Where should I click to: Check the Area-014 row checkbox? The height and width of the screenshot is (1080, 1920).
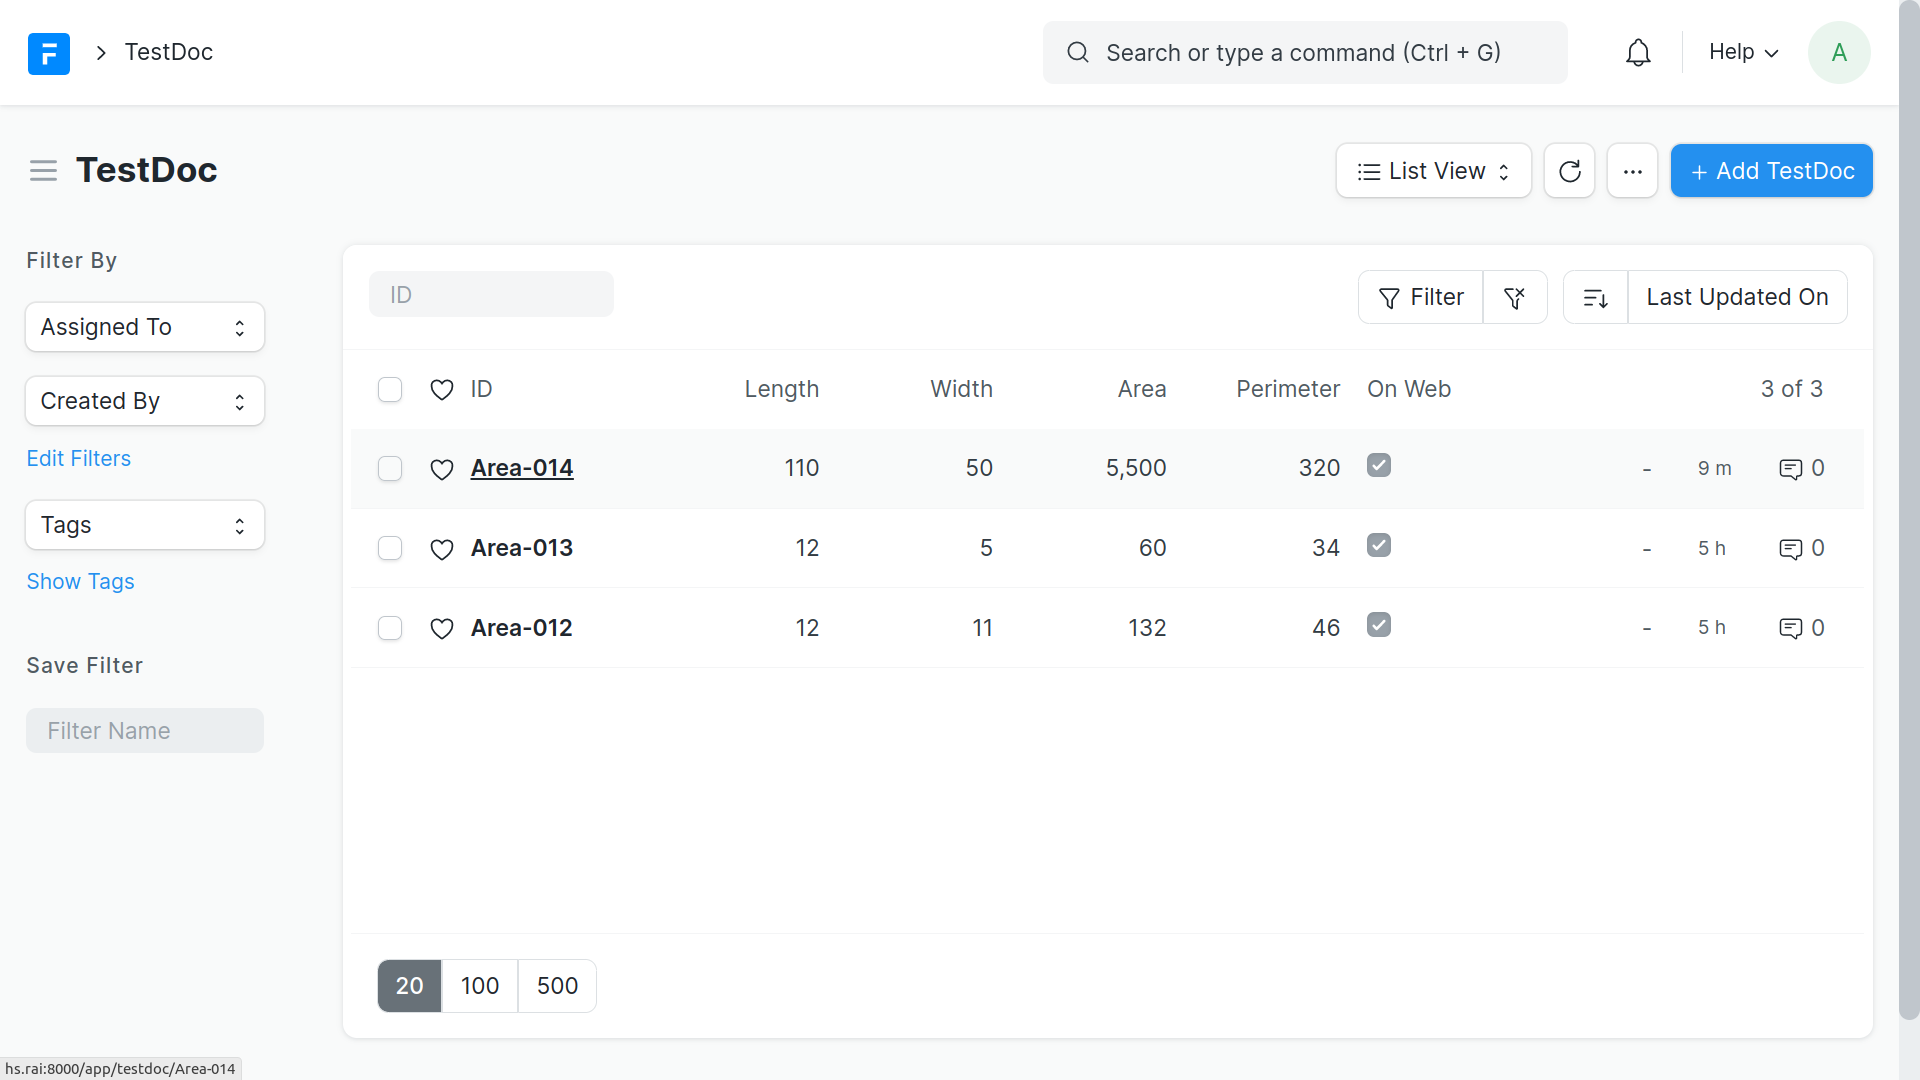pyautogui.click(x=390, y=469)
